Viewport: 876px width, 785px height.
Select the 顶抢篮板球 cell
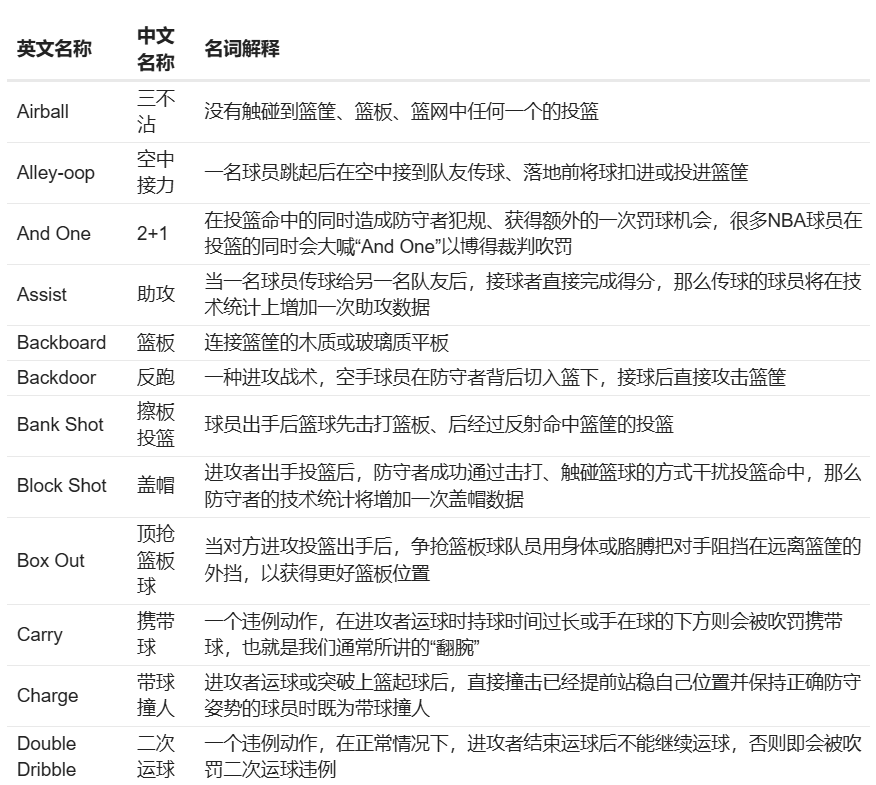point(156,560)
